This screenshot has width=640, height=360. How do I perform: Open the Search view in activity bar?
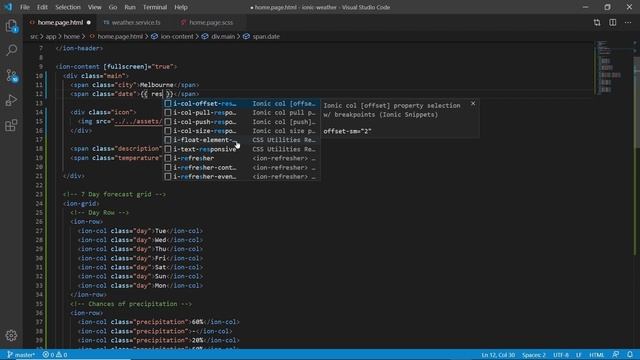(x=11, y=50)
